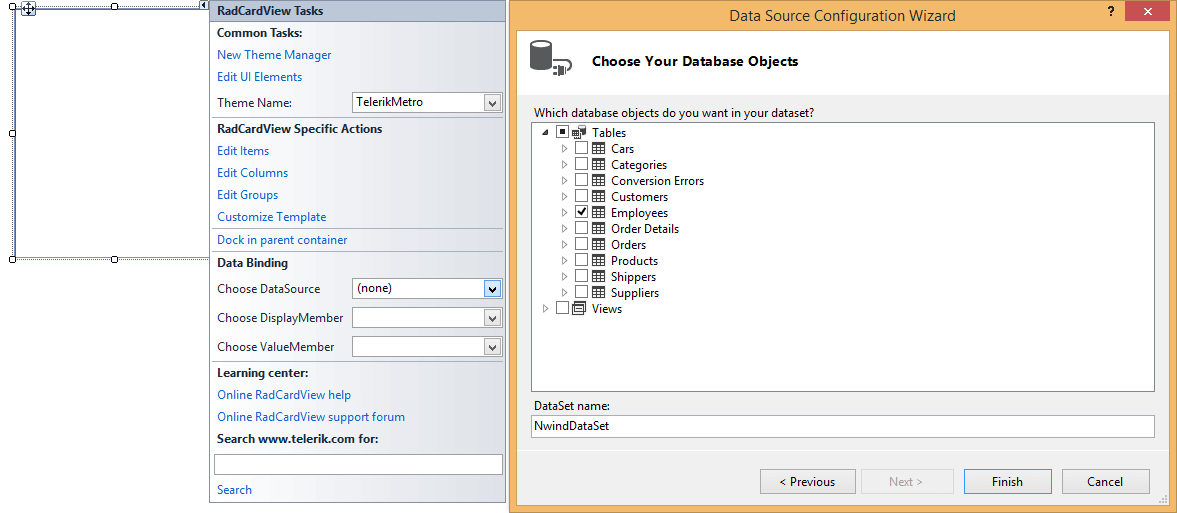This screenshot has width=1177, height=513.
Task: Click the Previous button in the wizard
Action: coord(807,481)
